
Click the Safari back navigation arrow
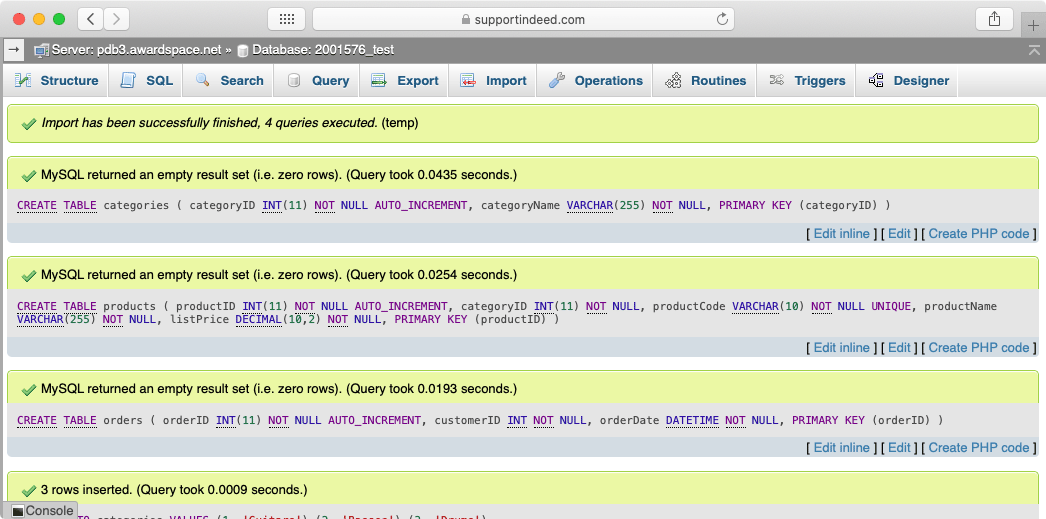[91, 19]
